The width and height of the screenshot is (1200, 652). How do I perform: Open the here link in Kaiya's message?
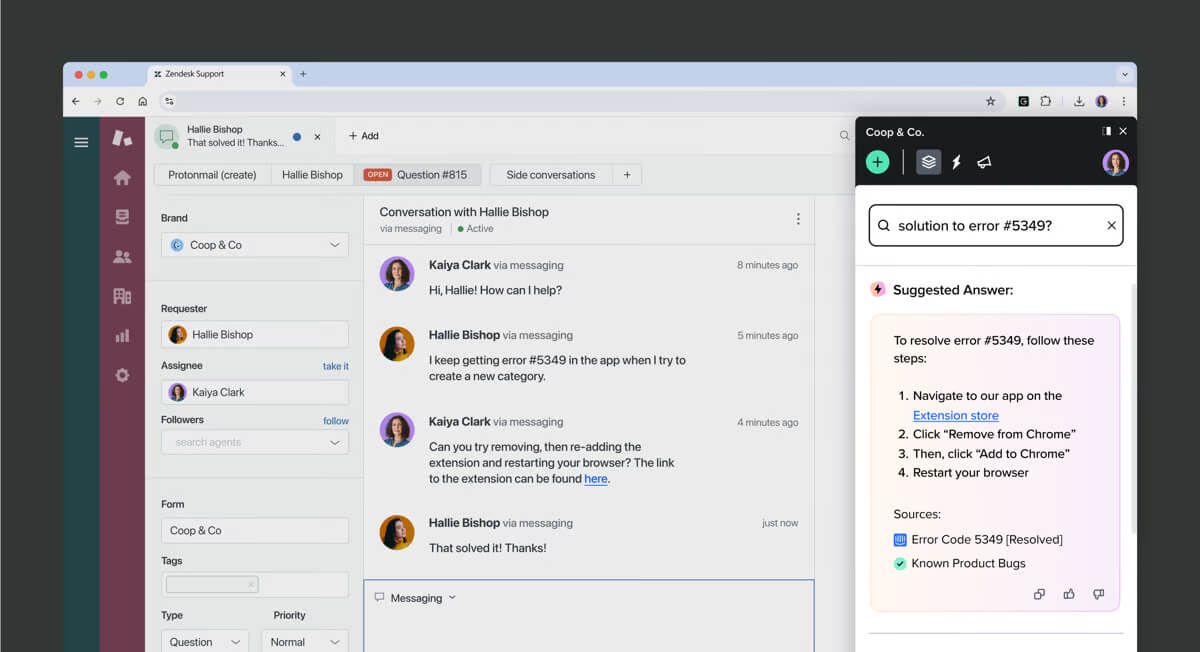tap(596, 479)
